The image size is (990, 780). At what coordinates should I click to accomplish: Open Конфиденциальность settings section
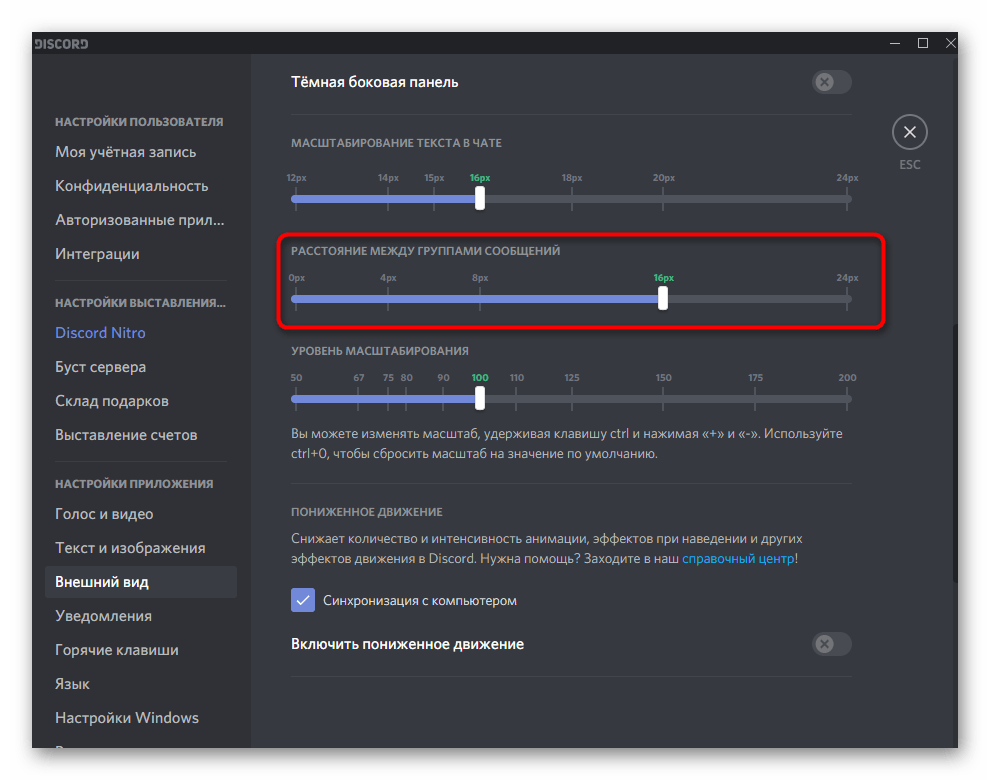click(x=131, y=186)
